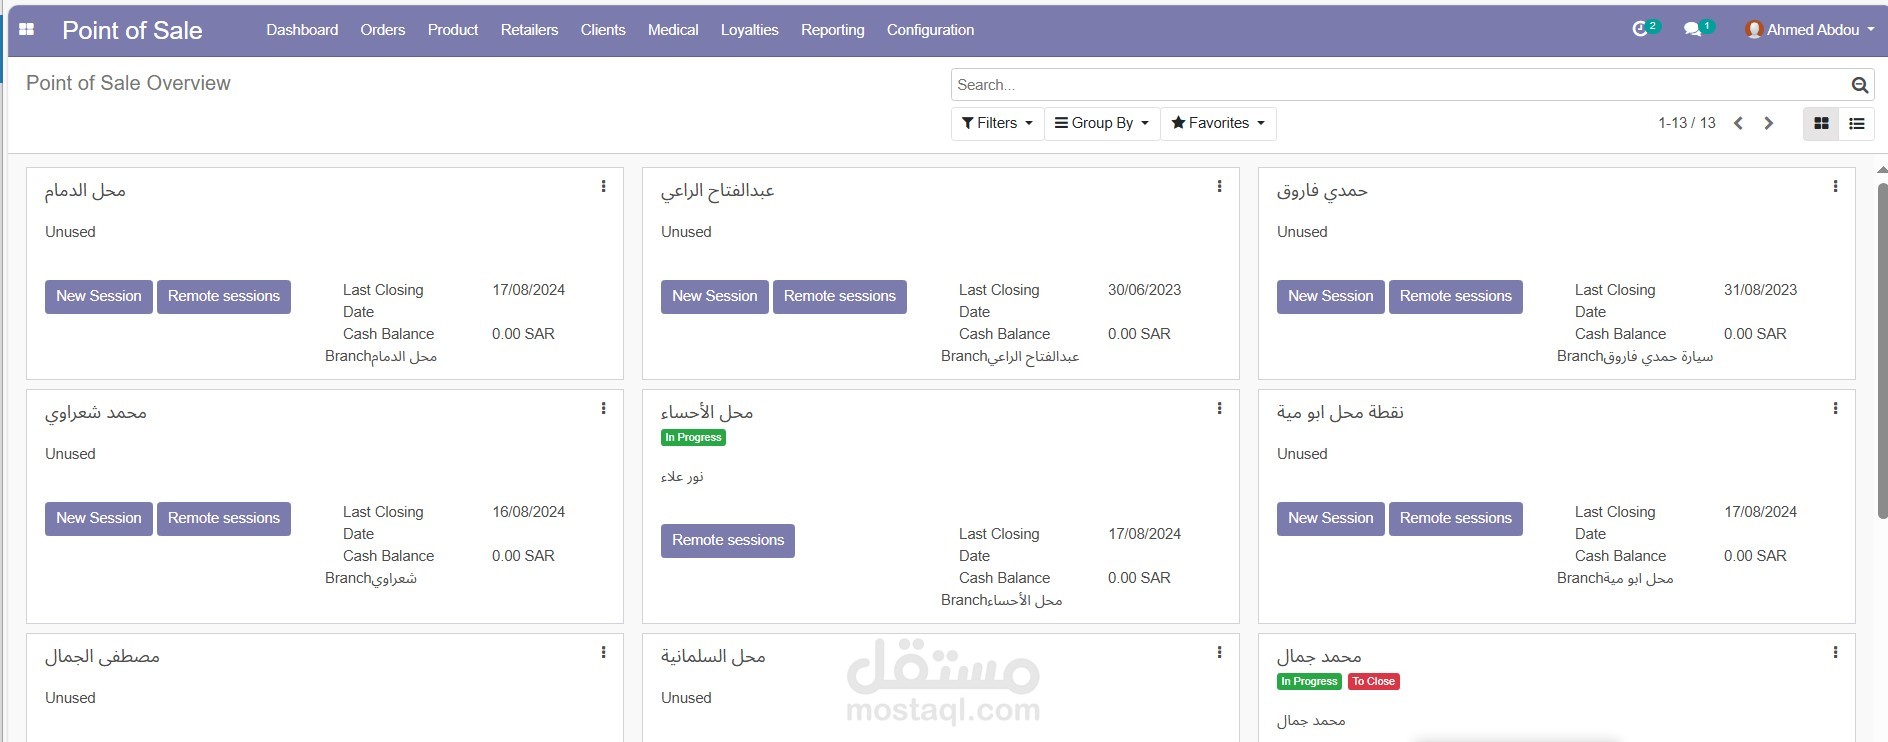
Task: Open Remote sessions for محل الأحساء
Action: [x=728, y=540]
